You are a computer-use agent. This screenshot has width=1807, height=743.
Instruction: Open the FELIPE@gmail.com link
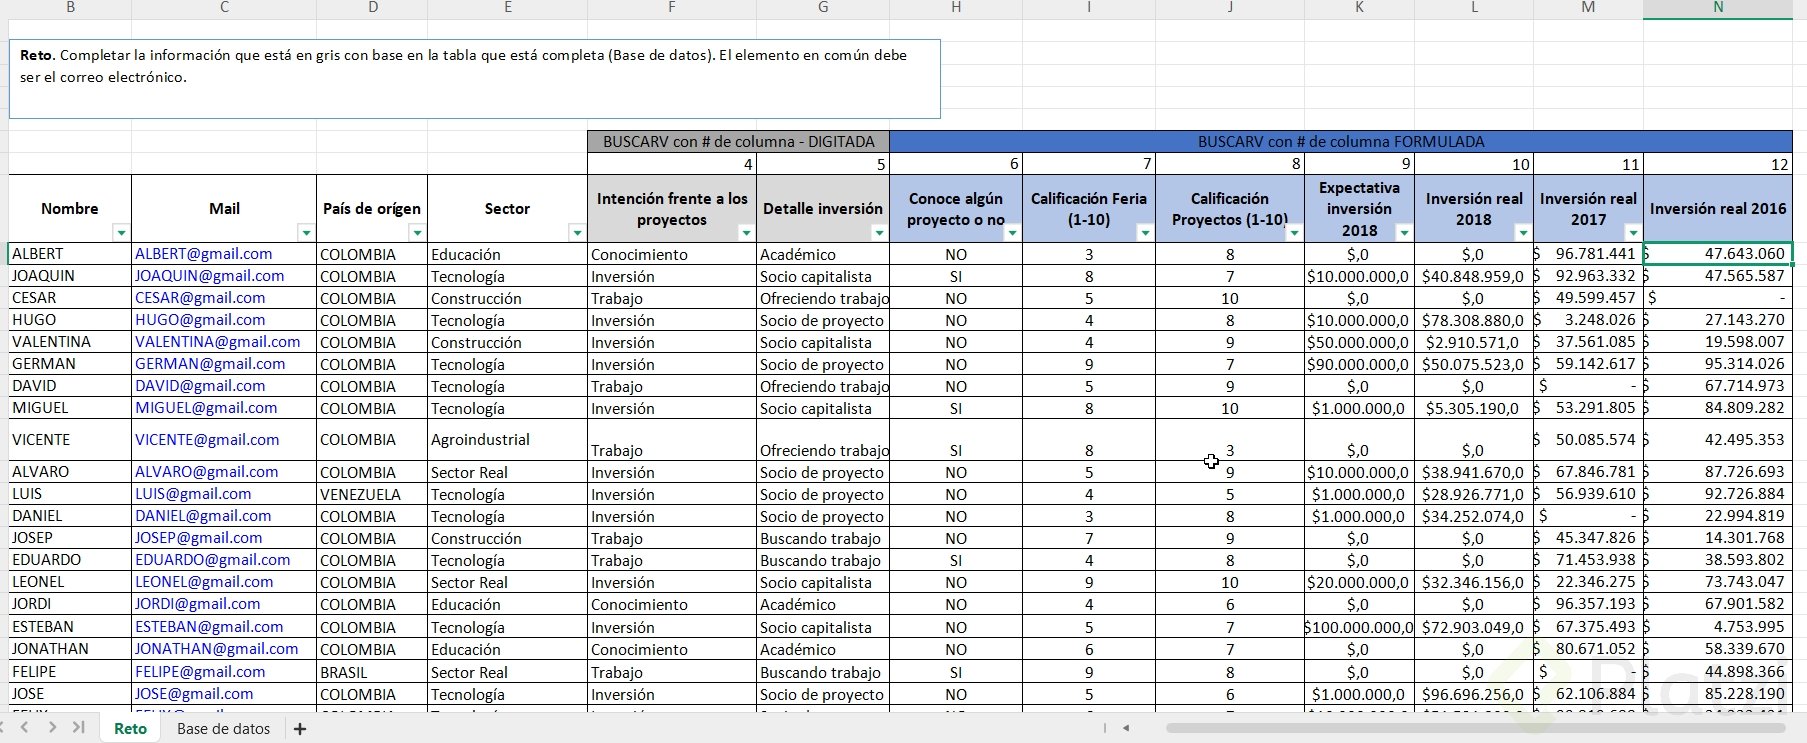click(200, 672)
